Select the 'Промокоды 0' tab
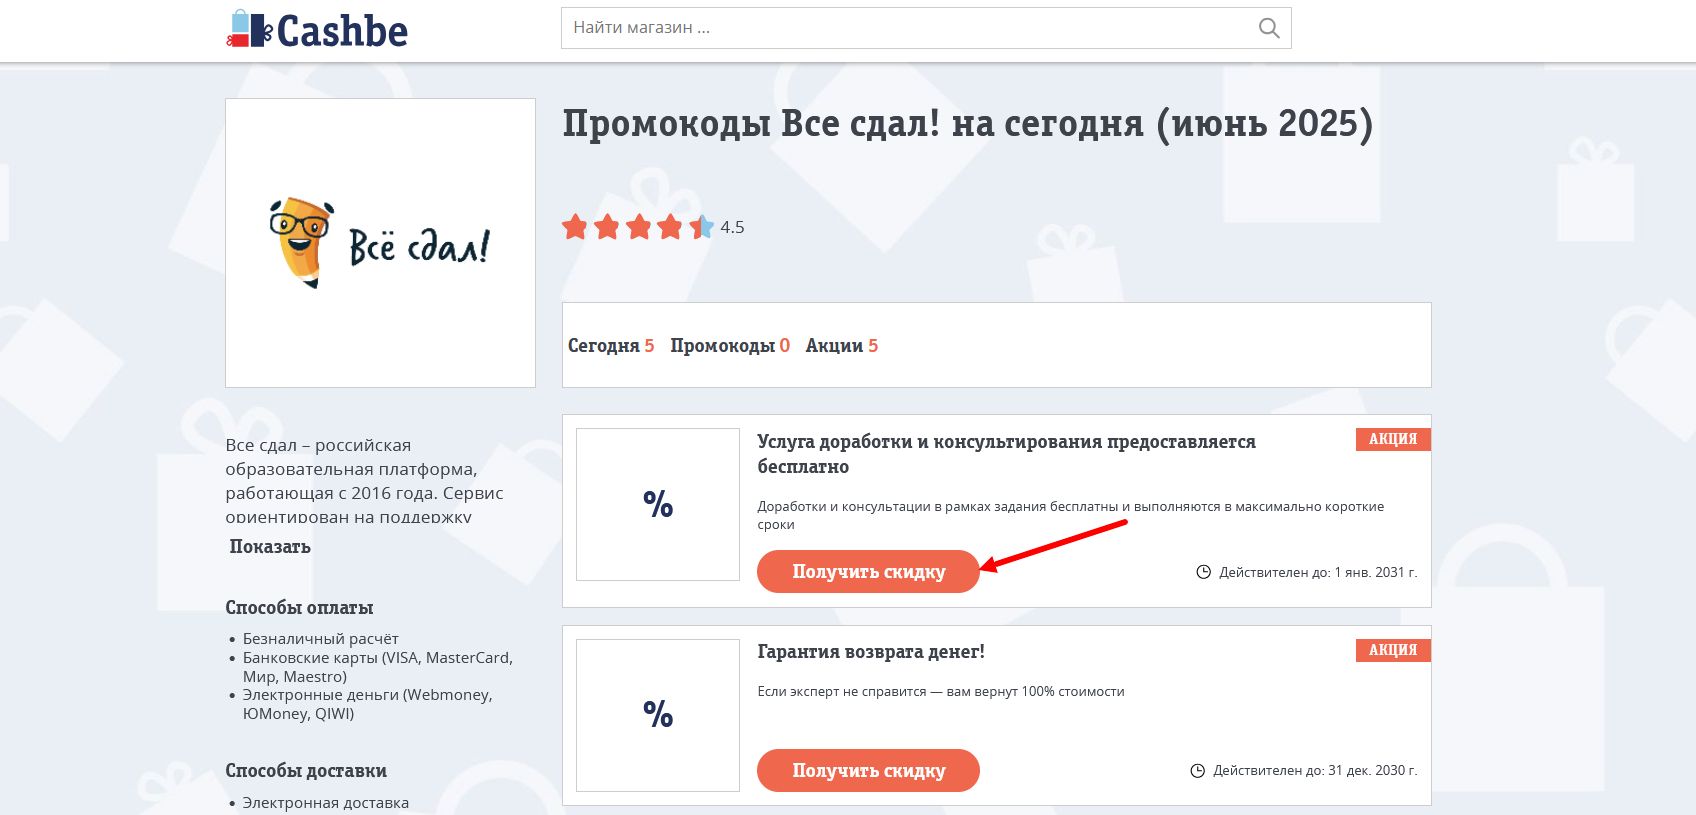The height and width of the screenshot is (815, 1696). pyautogui.click(x=730, y=345)
